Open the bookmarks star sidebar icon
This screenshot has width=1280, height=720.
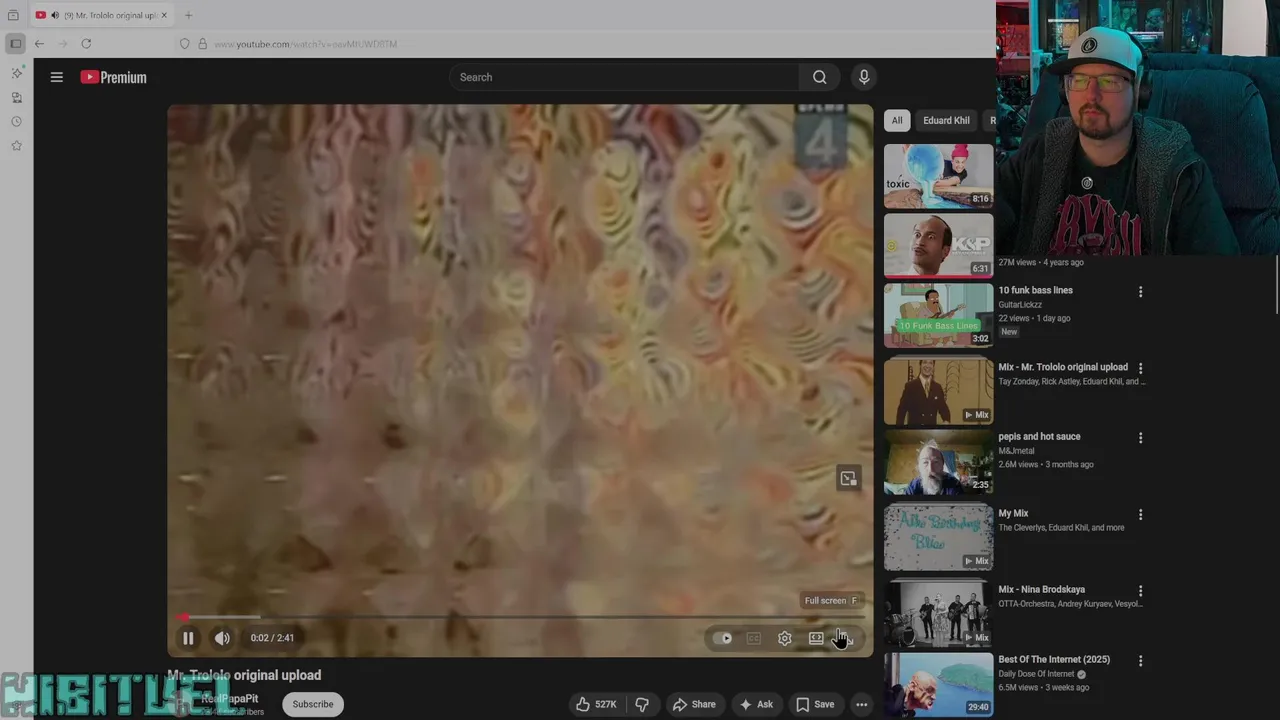pos(16,145)
